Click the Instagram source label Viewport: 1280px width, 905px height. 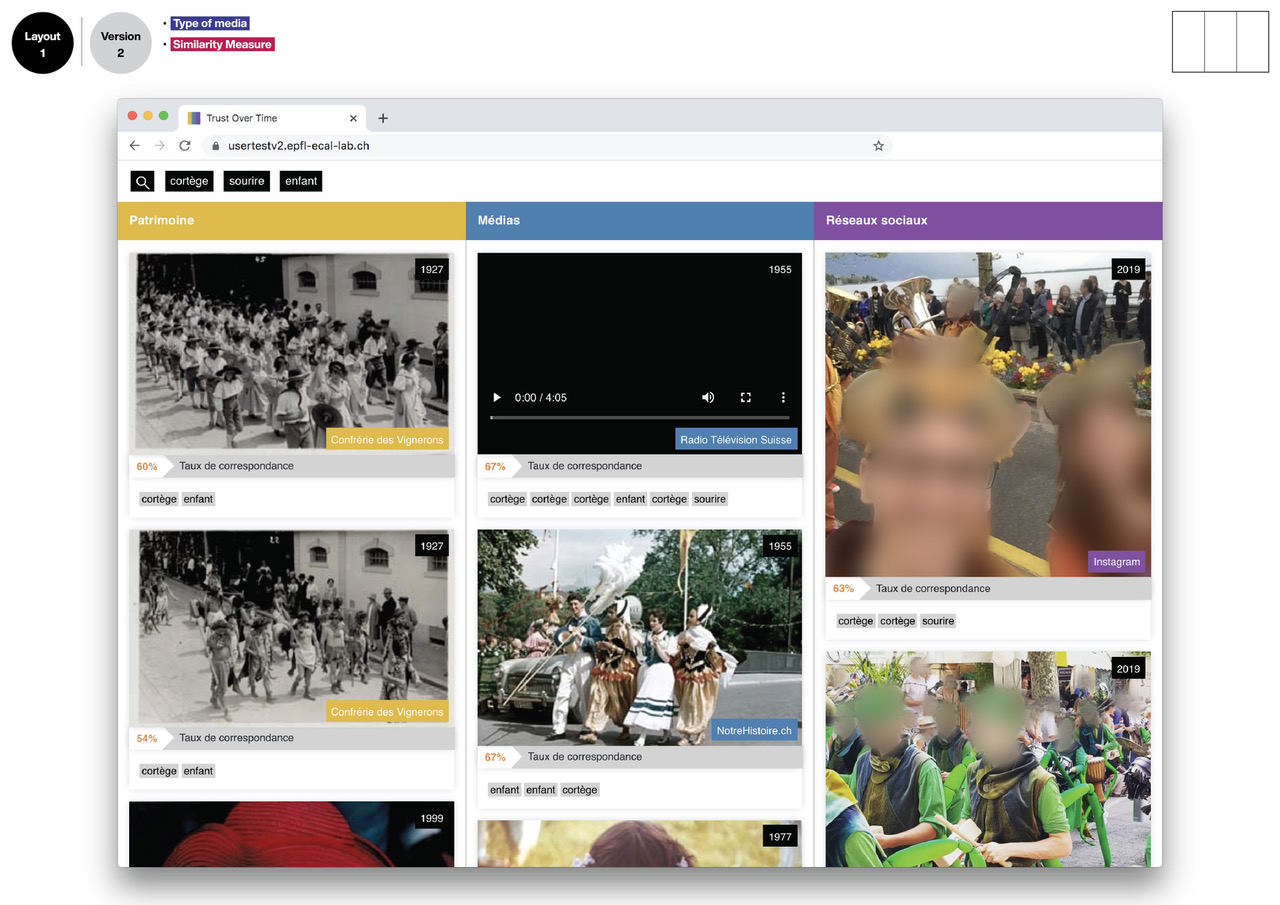pyautogui.click(x=1116, y=561)
